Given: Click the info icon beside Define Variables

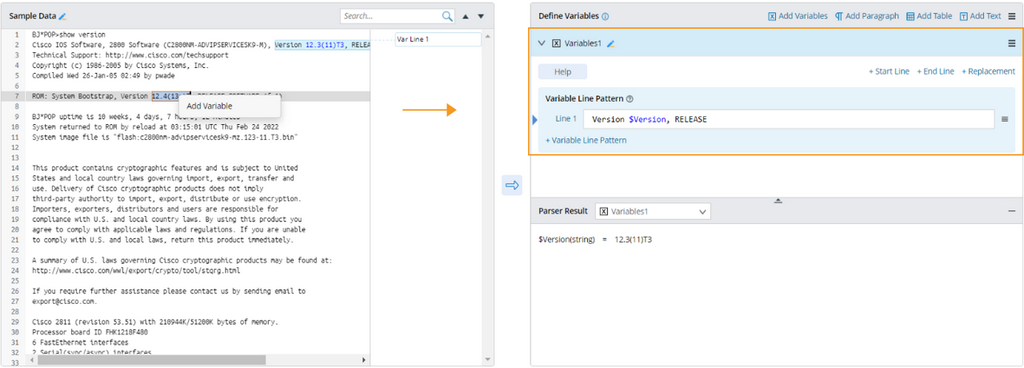Looking at the screenshot, I should point(605,16).
